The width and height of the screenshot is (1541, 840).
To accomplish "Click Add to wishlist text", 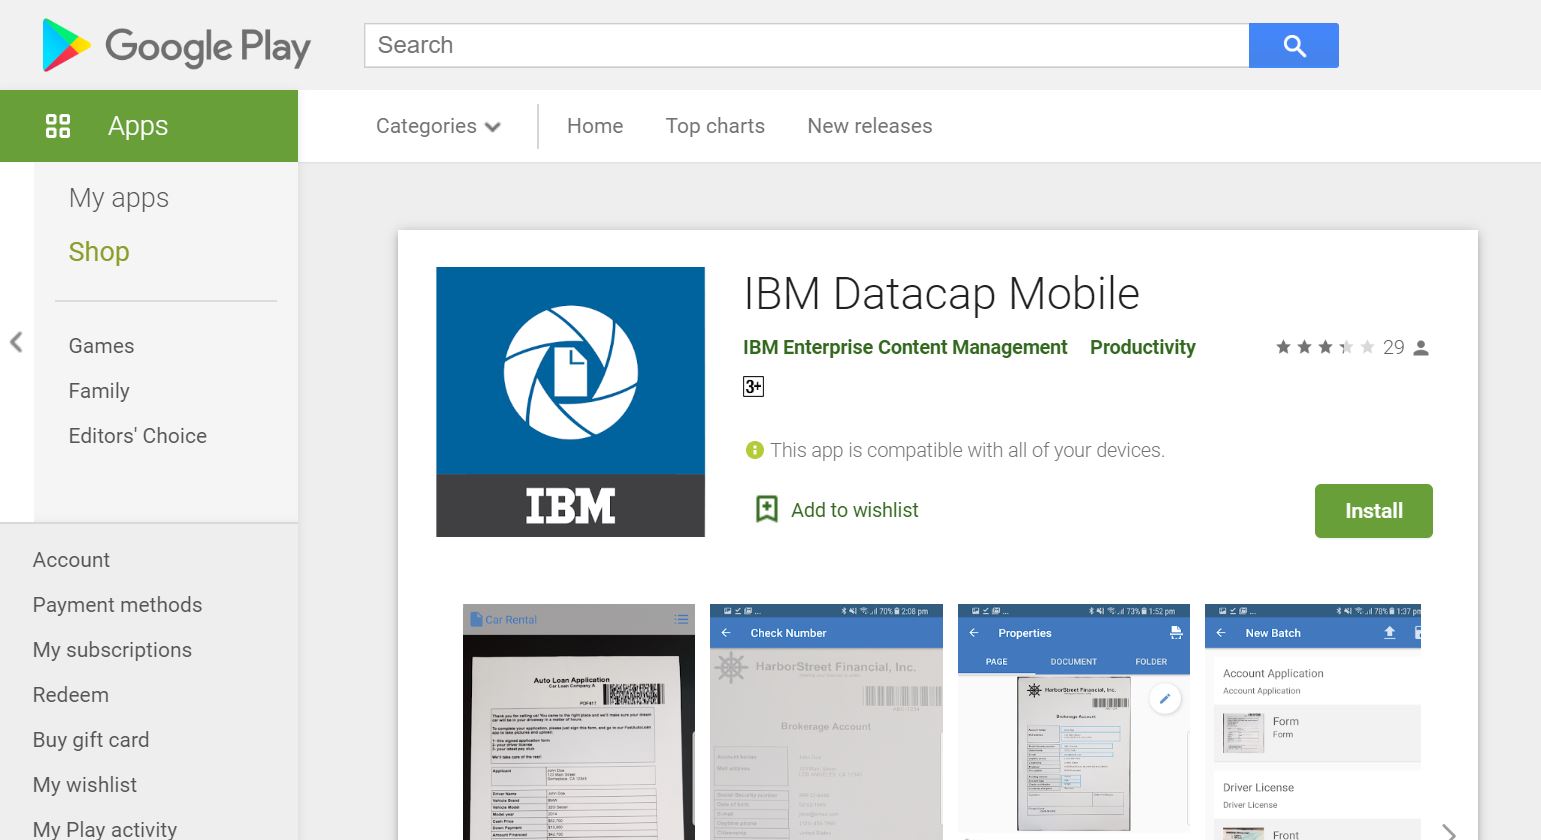I will [855, 510].
